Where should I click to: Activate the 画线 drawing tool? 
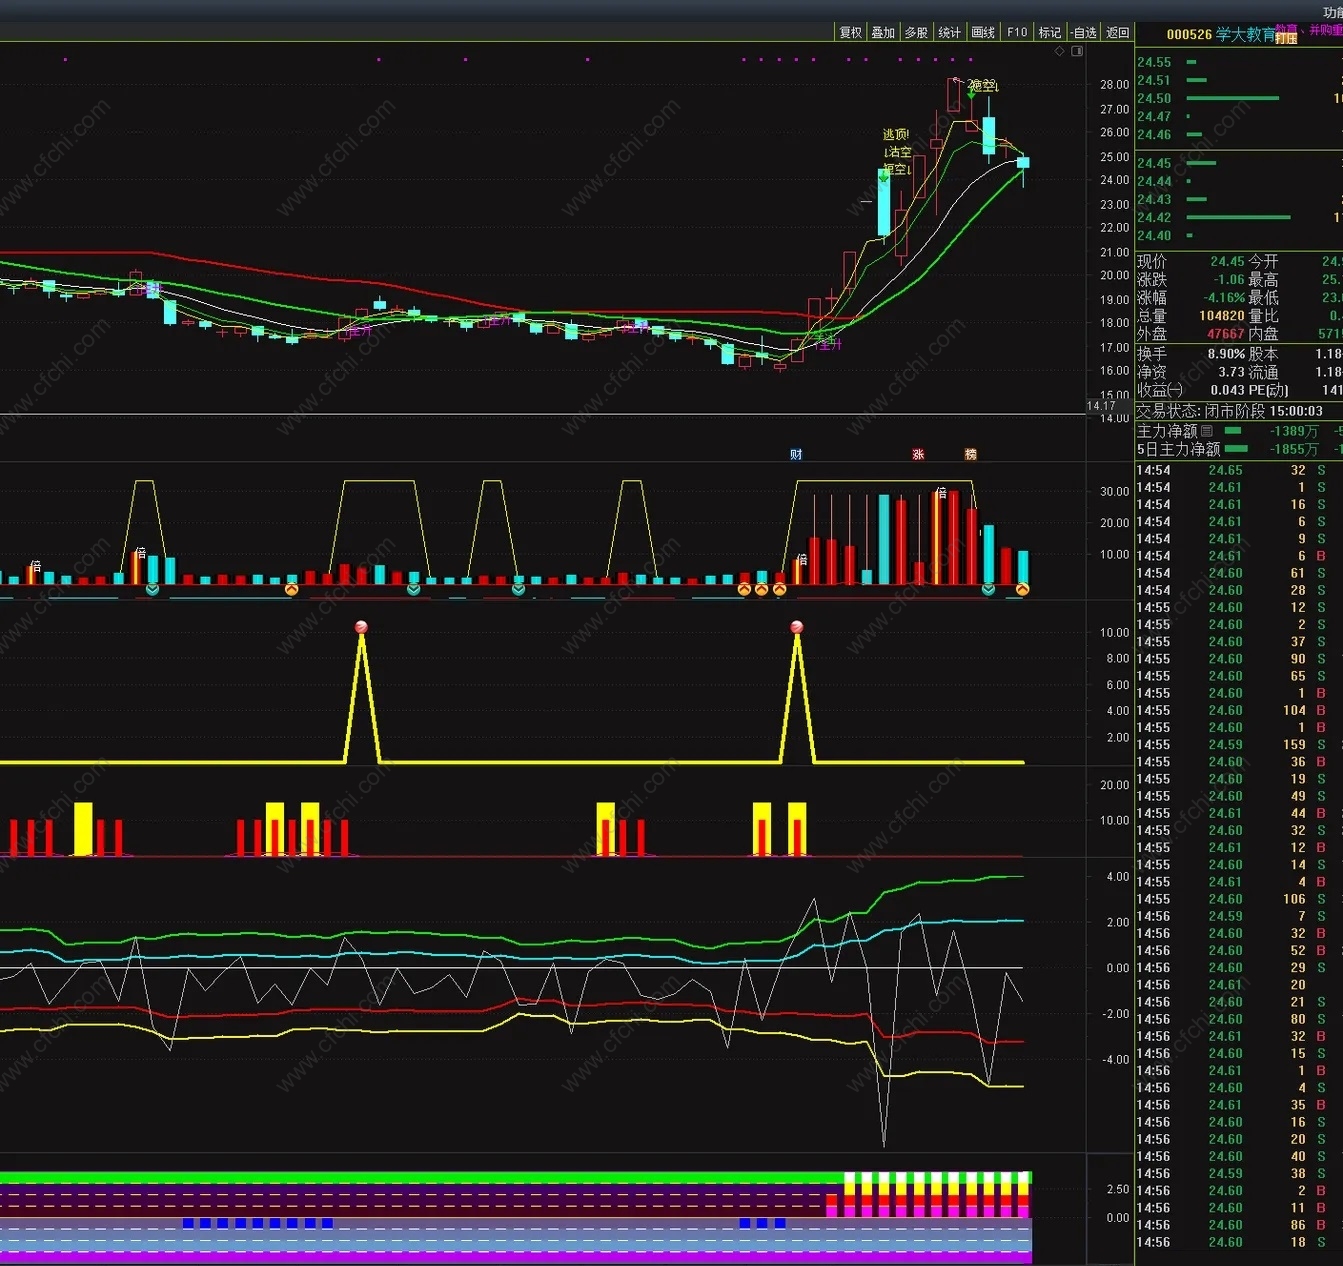coord(983,32)
